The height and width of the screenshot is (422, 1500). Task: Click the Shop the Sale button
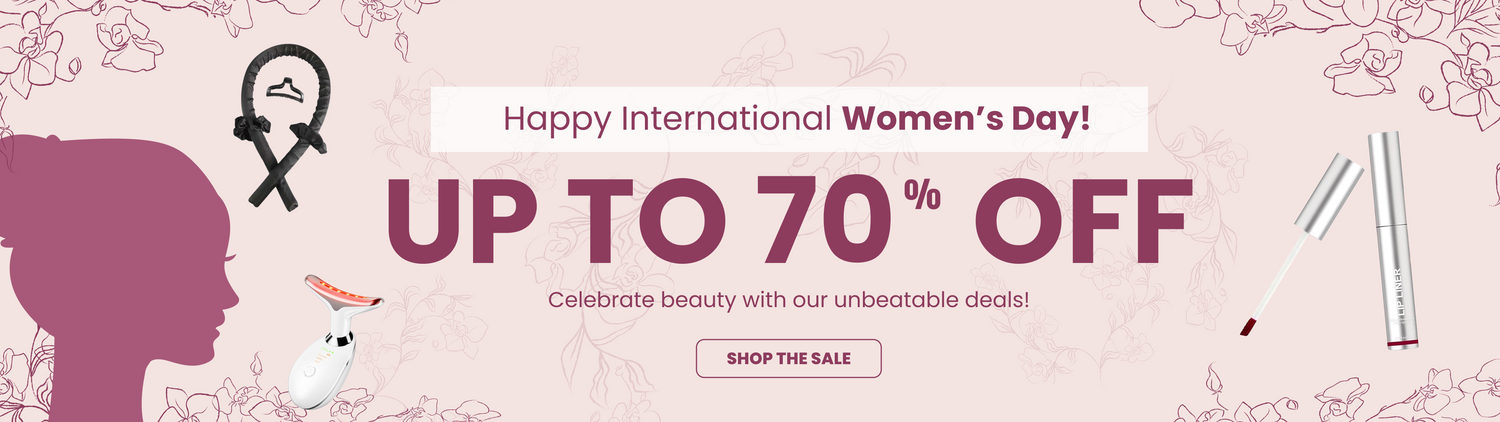tap(788, 358)
